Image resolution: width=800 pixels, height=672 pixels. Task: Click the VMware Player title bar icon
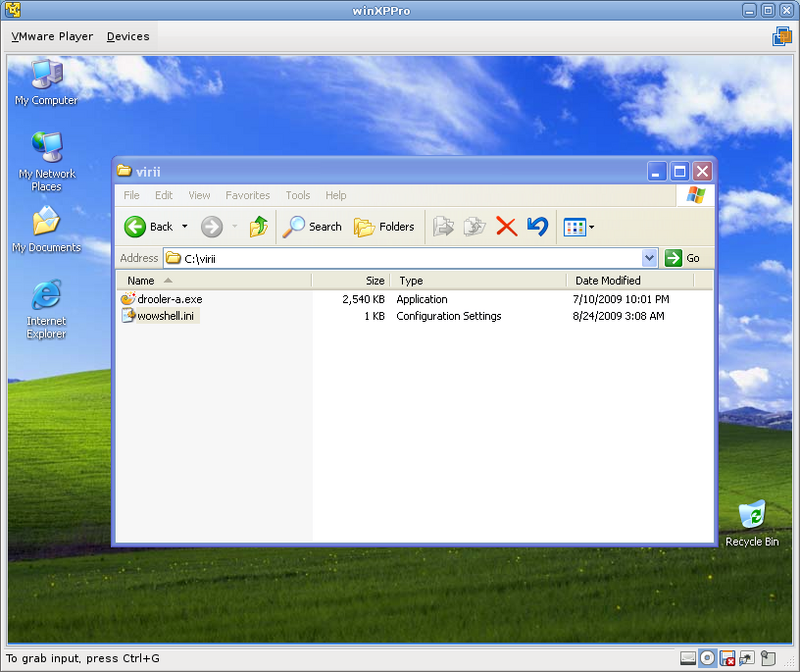tap(13, 10)
